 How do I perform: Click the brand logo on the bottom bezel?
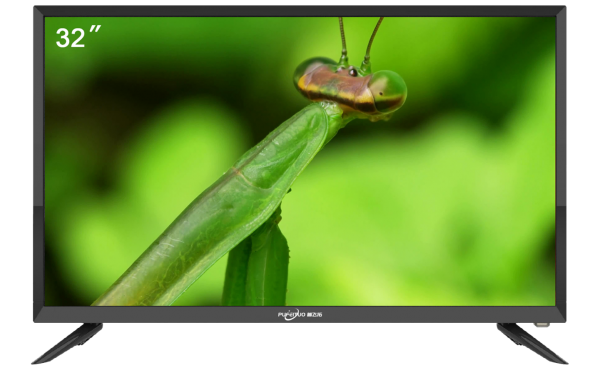(300, 314)
